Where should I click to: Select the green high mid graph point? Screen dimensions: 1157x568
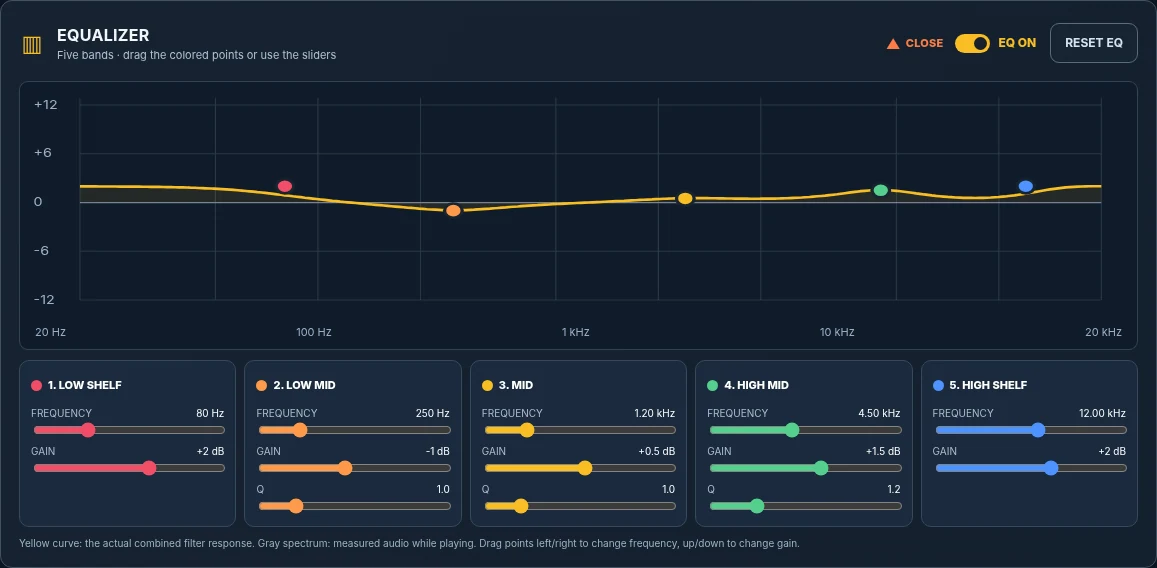(x=880, y=190)
